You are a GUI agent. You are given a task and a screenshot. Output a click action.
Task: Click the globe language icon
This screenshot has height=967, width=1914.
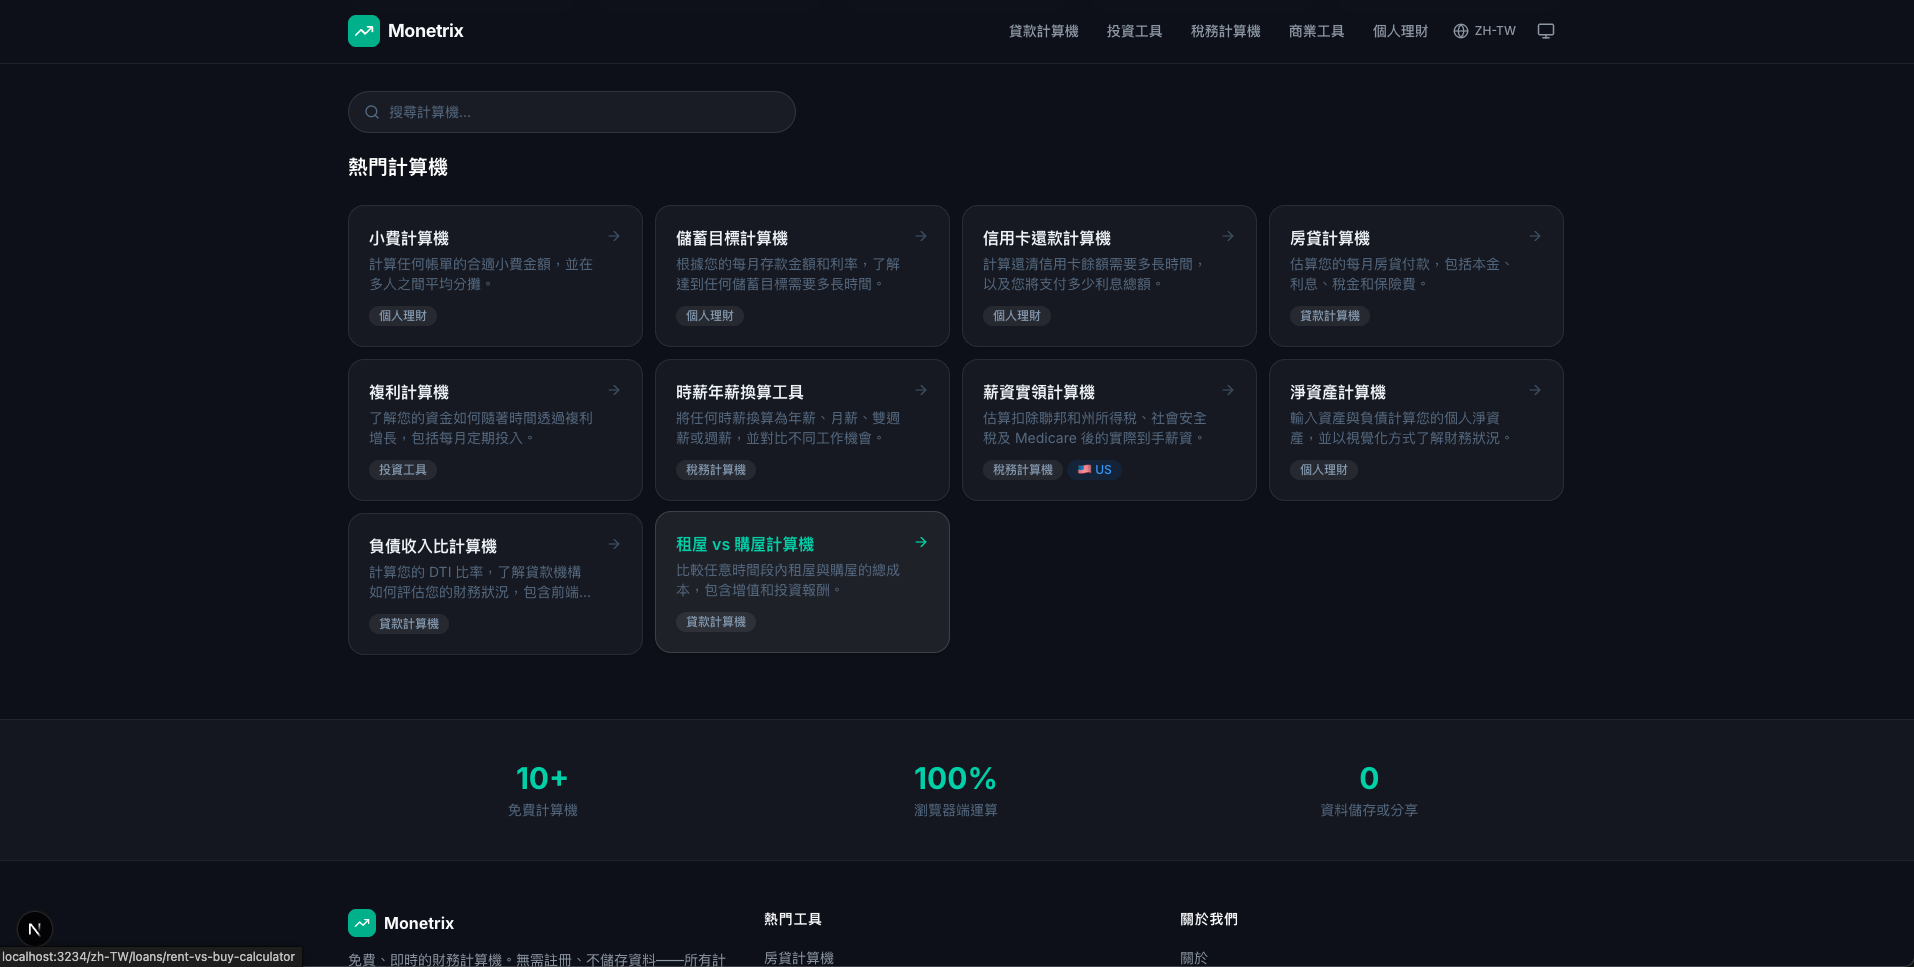(1461, 31)
